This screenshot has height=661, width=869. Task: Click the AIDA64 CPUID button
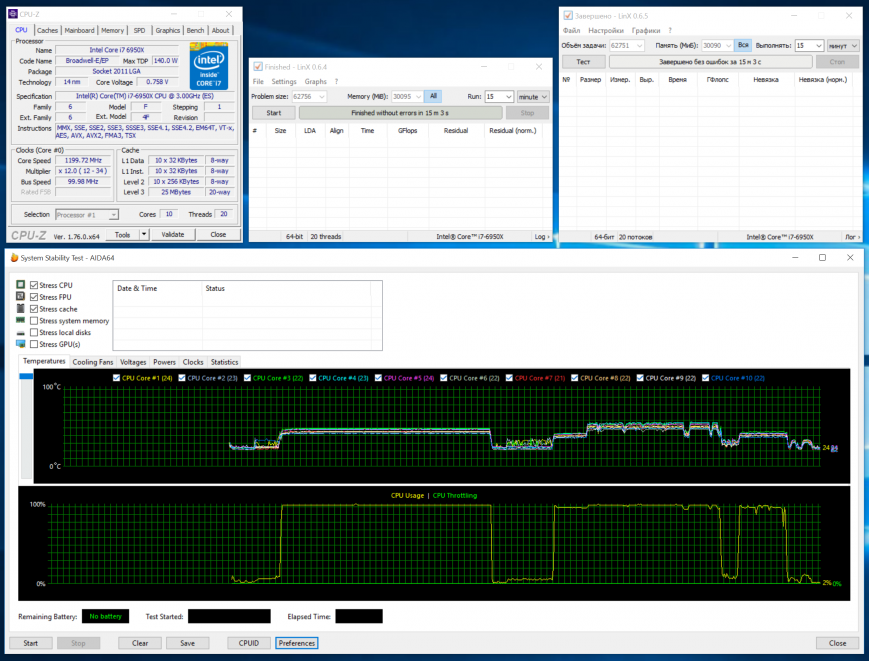(249, 643)
